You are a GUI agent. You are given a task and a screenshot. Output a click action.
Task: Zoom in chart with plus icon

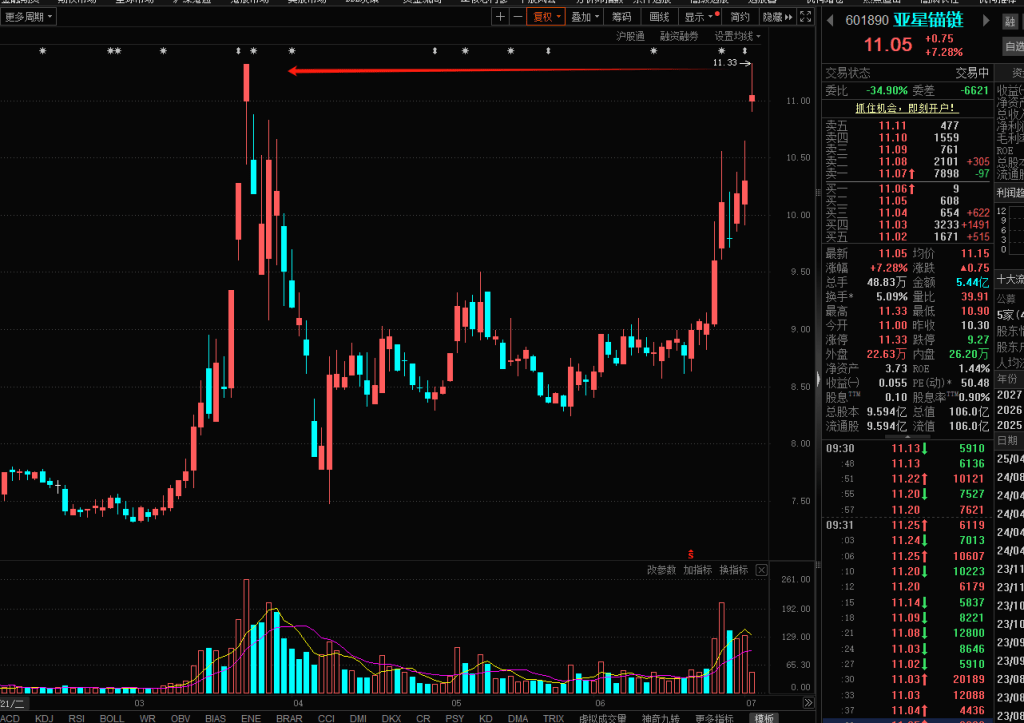pyautogui.click(x=500, y=17)
